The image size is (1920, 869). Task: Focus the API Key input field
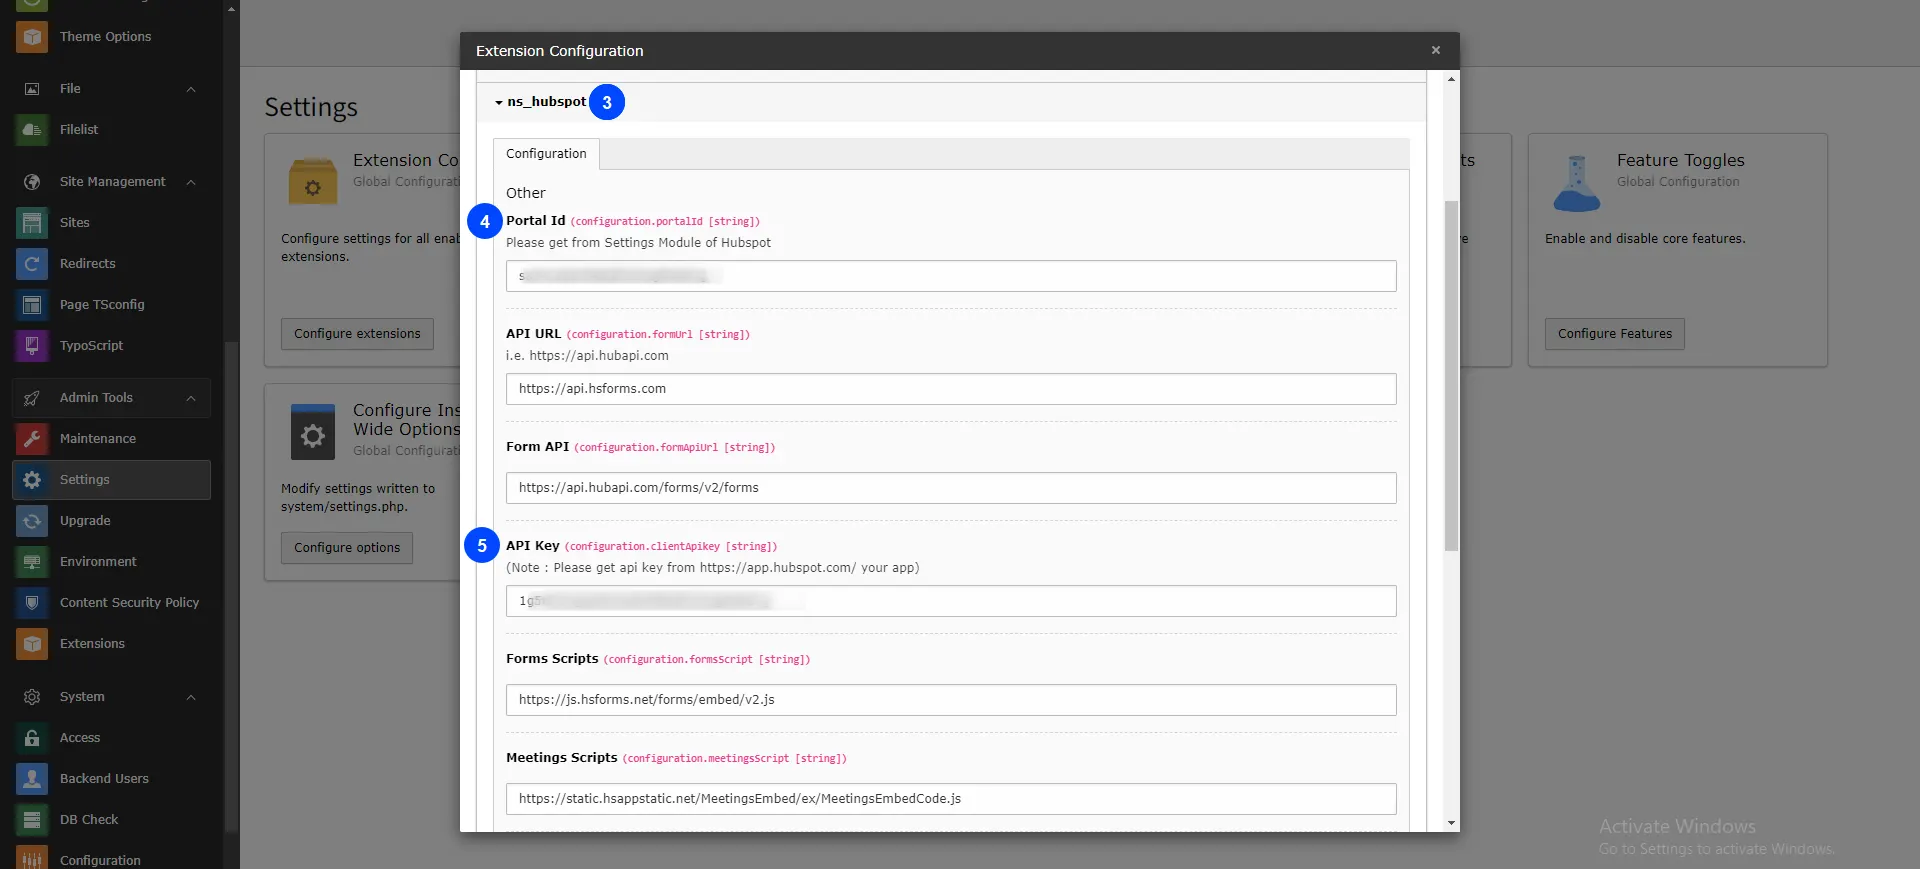pyautogui.click(x=951, y=601)
